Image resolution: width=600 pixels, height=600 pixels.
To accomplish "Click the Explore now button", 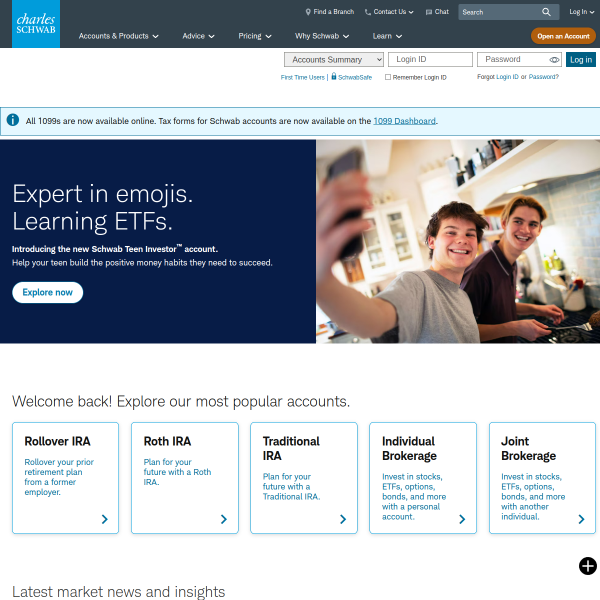I will (x=47, y=292).
